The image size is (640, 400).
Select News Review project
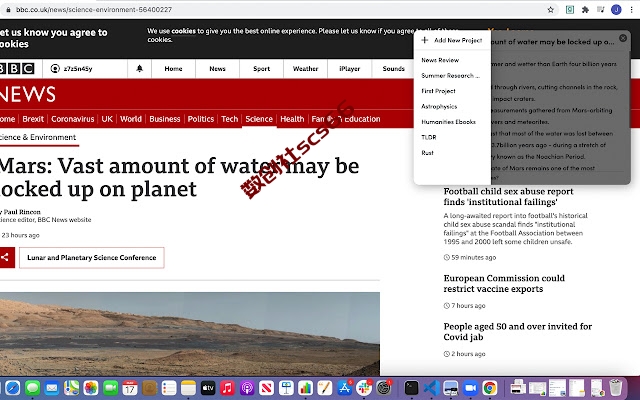(440, 60)
